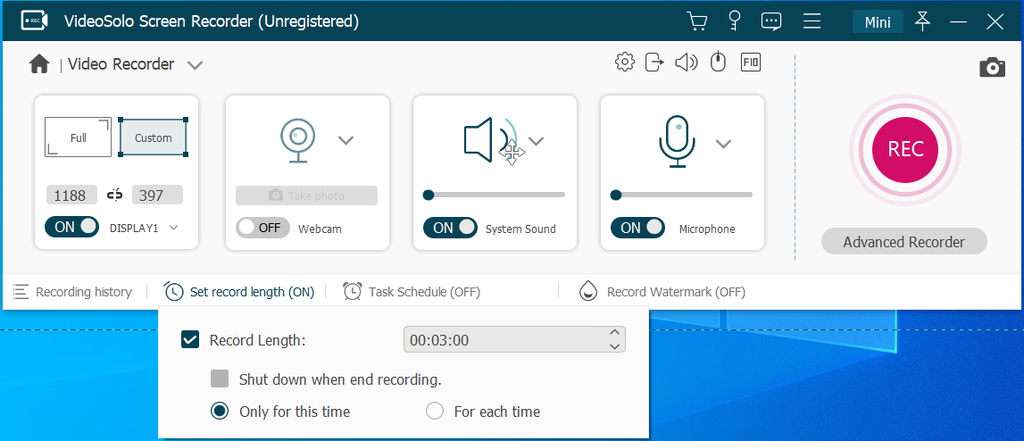Decrease record length with the down arrow
This screenshot has width=1024, height=441.
point(614,346)
